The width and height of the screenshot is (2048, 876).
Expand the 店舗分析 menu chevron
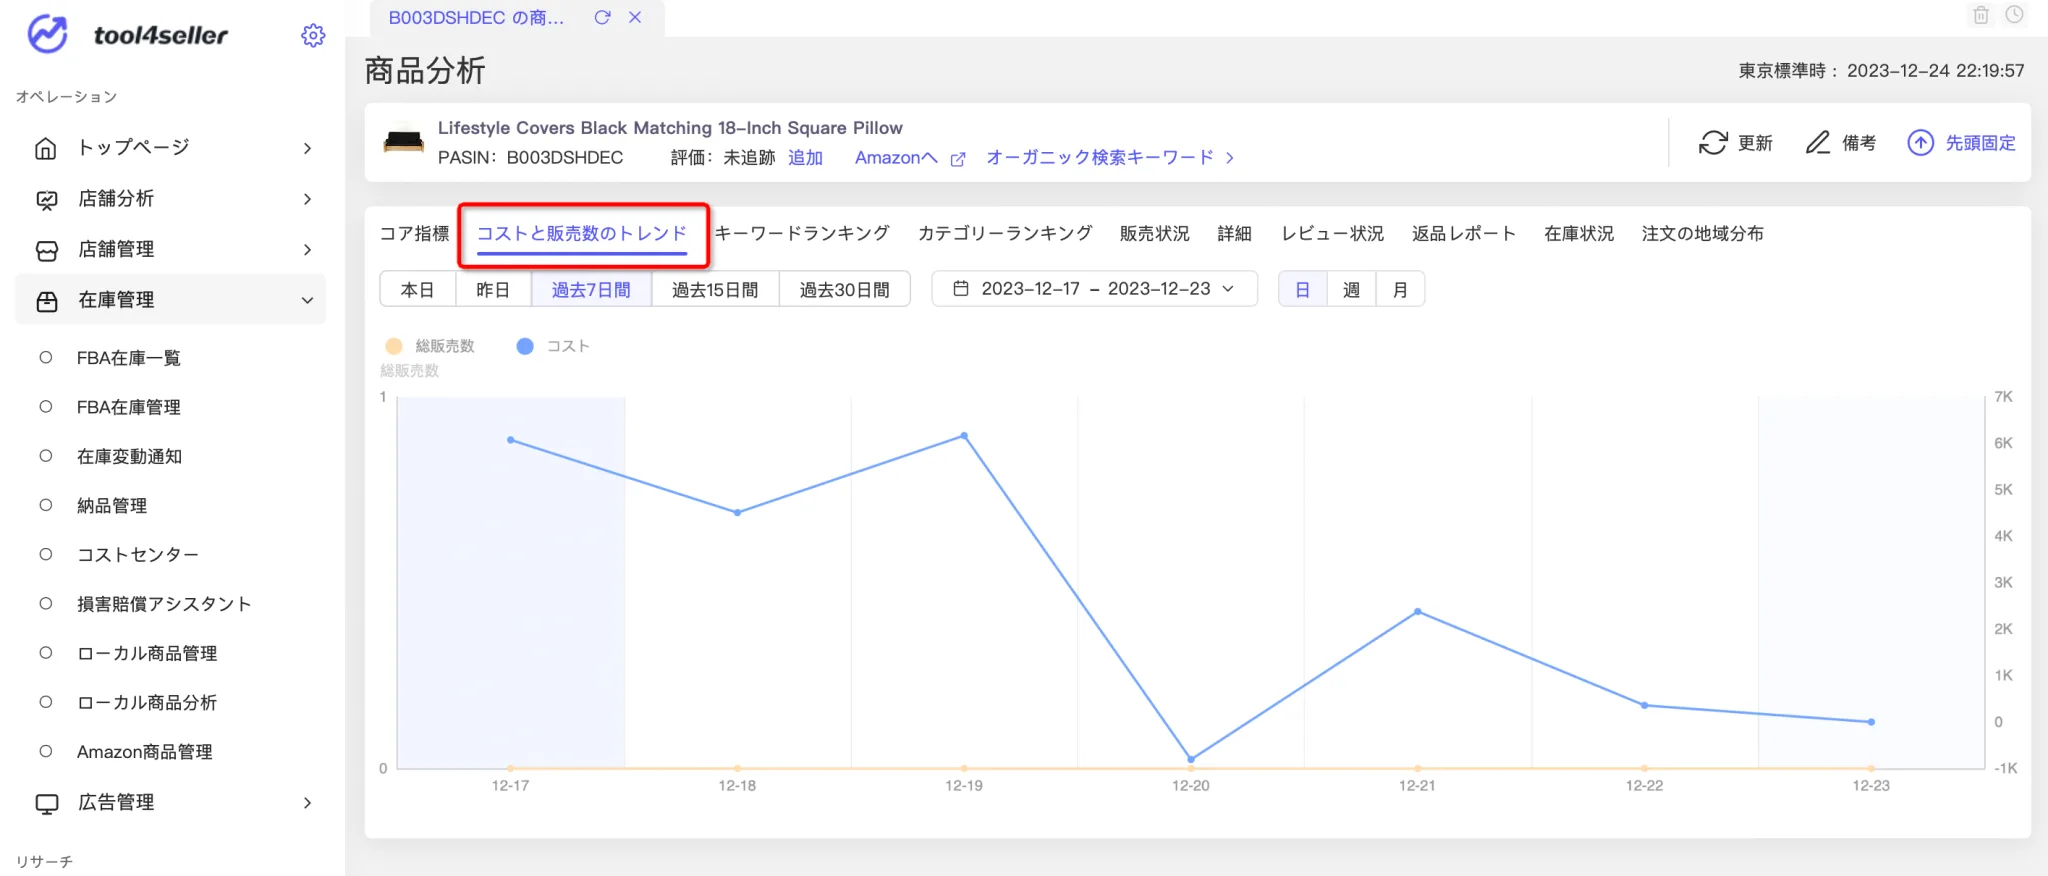pos(307,199)
